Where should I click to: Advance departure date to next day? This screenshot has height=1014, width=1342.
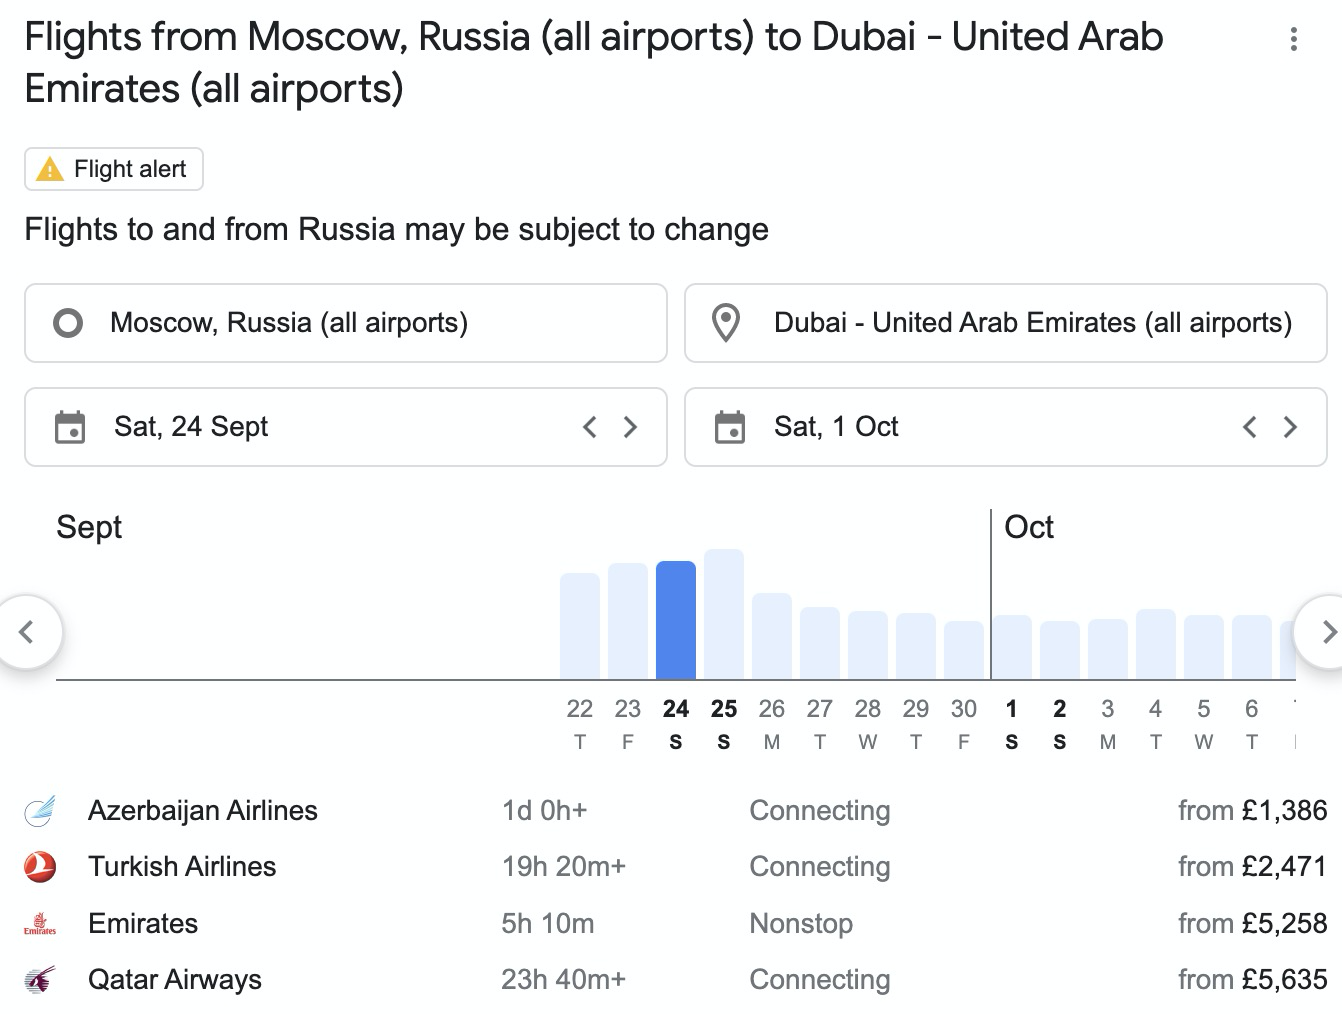(x=630, y=427)
